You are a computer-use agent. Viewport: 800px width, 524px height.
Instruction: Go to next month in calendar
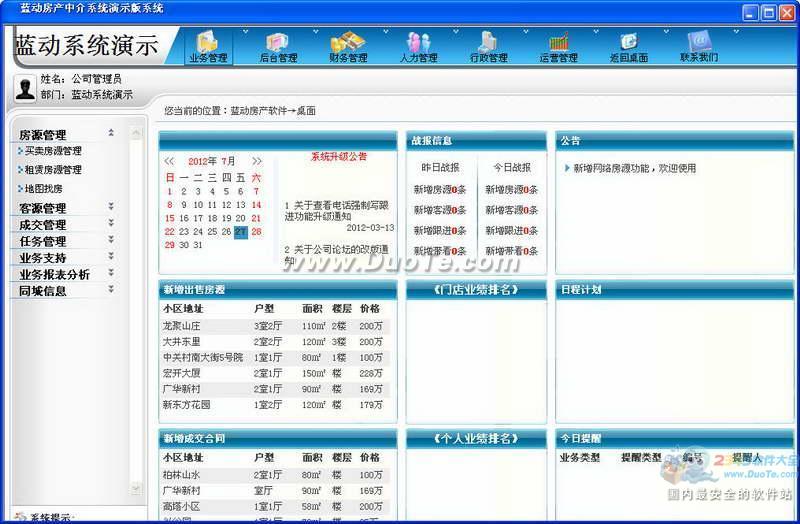257,161
